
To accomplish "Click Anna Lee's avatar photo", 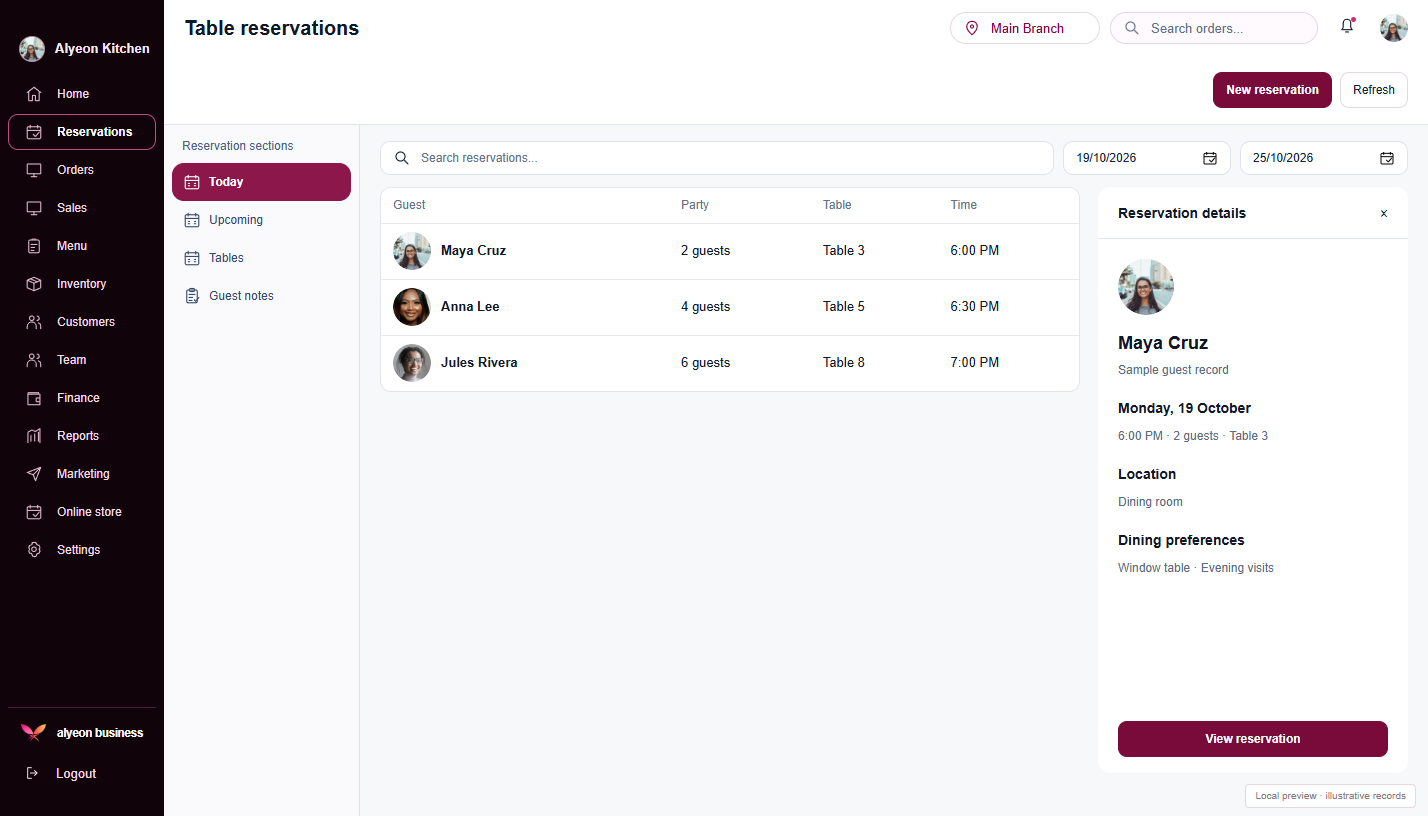I will point(412,307).
